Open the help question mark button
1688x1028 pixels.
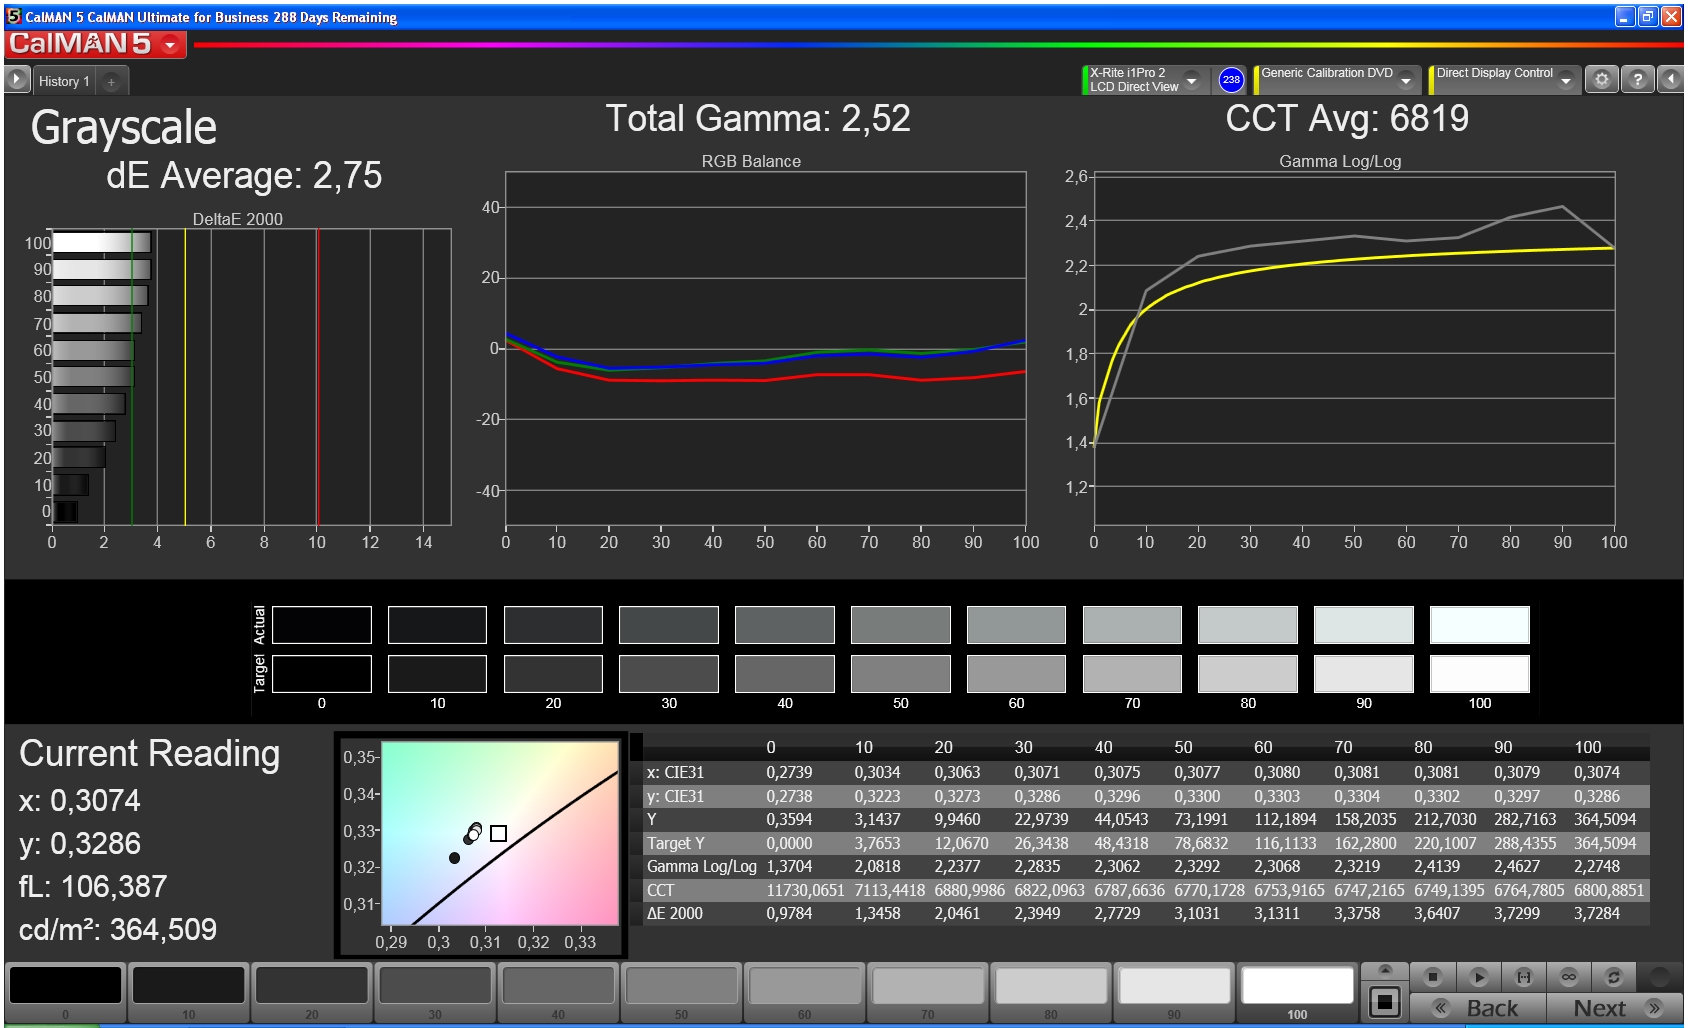click(1637, 80)
